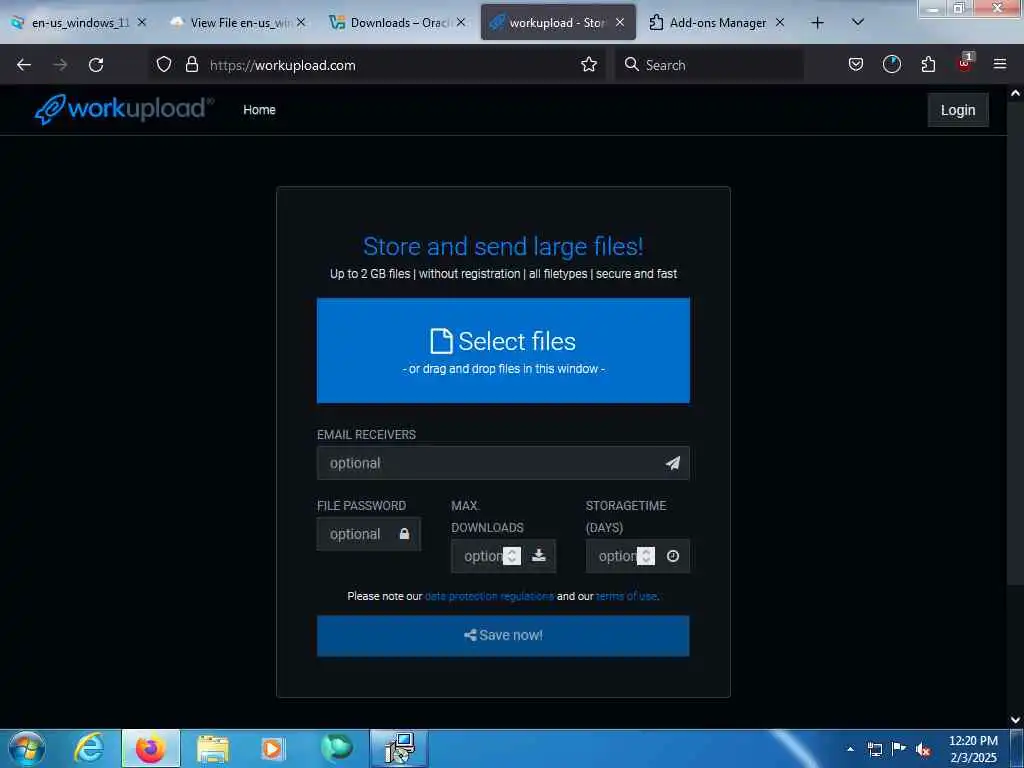1024x768 pixels.
Task: Click the circular toolbar extension icon
Action: pyautogui.click(x=891, y=65)
